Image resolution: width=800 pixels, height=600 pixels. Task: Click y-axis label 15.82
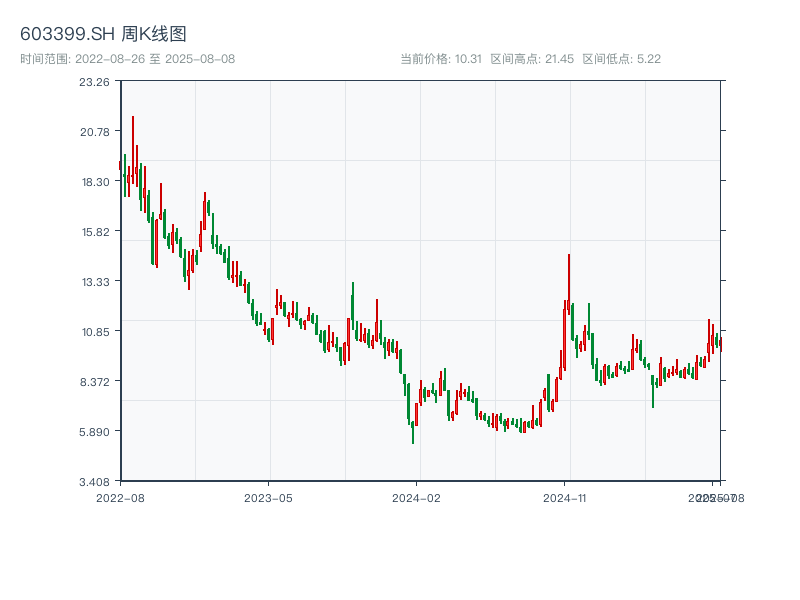tap(95, 232)
